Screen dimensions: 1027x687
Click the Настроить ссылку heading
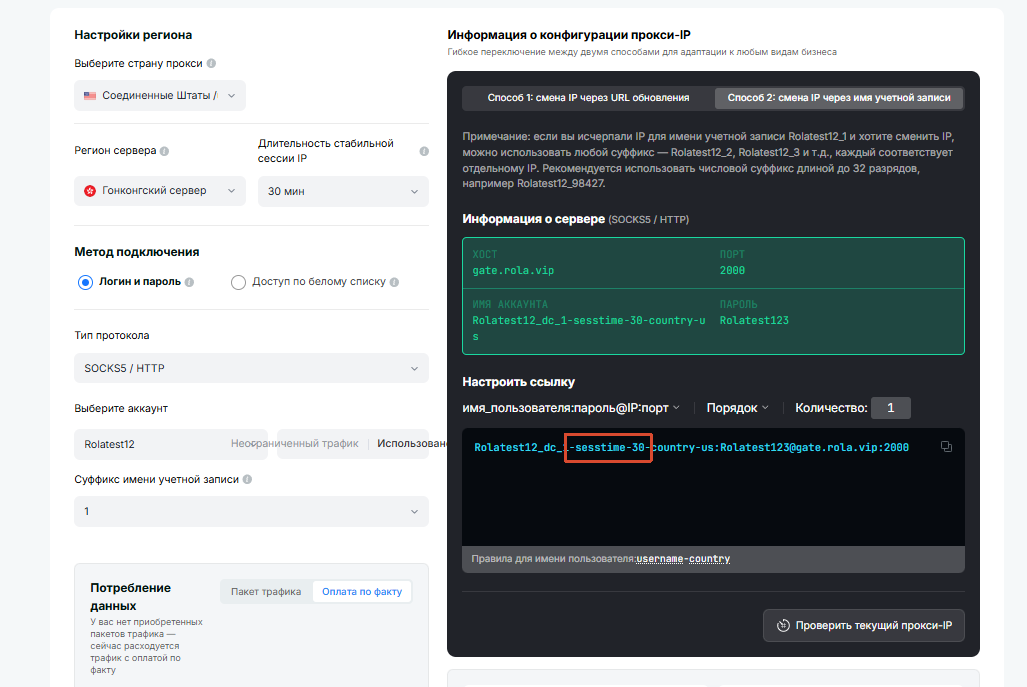(519, 382)
